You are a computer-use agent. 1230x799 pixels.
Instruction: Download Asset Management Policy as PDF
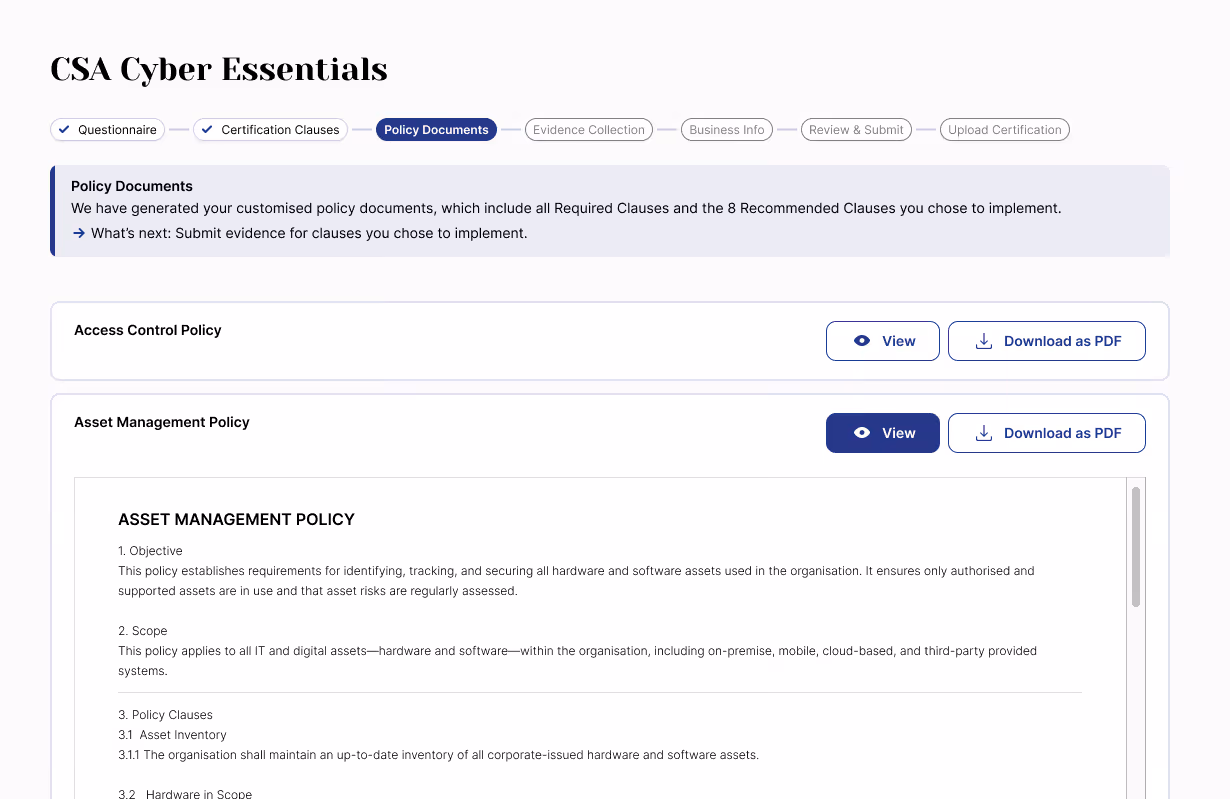(x=1047, y=433)
